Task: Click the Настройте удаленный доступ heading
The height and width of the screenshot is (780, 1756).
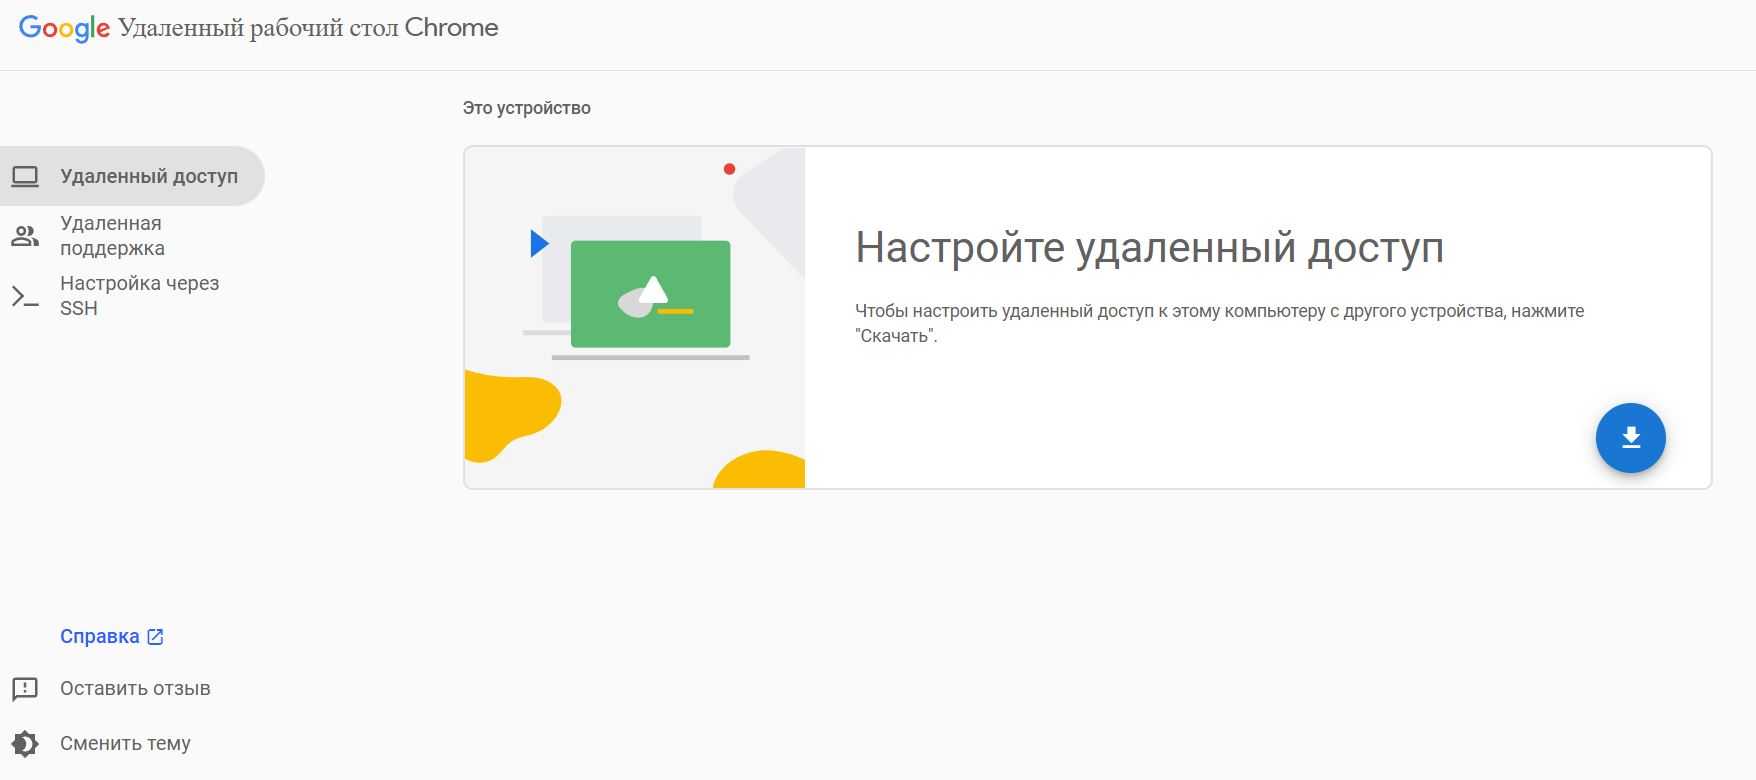Action: tap(1149, 247)
